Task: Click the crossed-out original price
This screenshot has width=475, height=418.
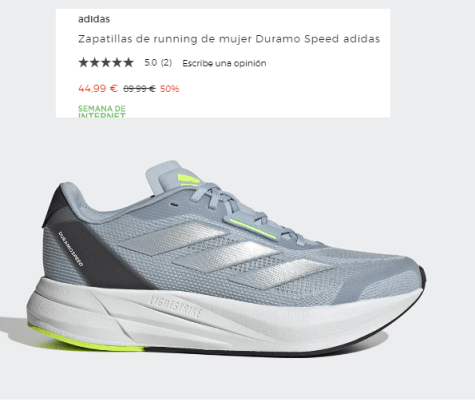Action: 139,89
